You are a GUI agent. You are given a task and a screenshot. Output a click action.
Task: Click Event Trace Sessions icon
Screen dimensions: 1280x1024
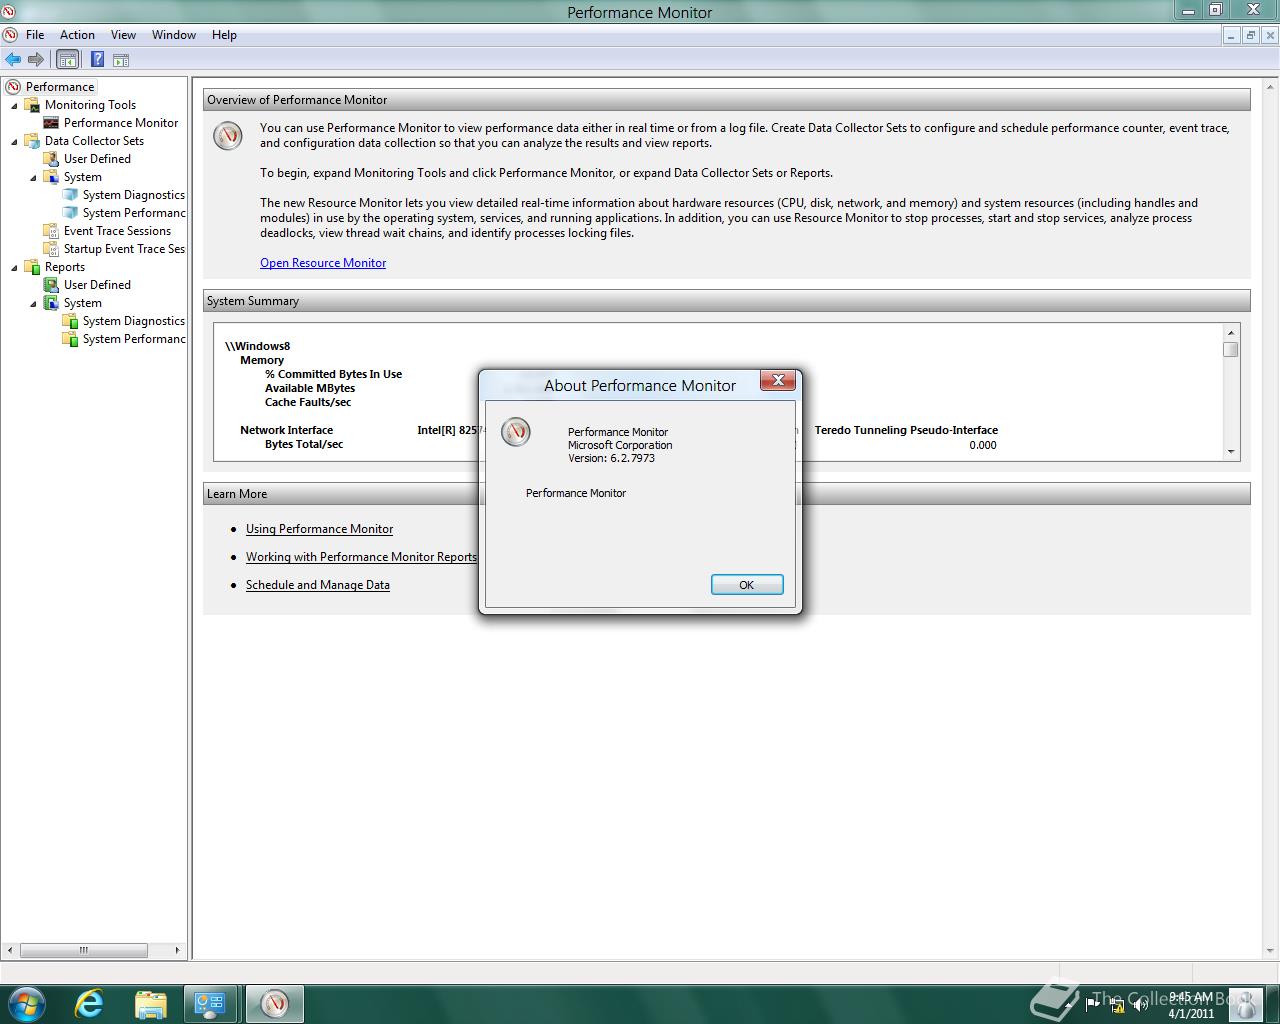(51, 231)
